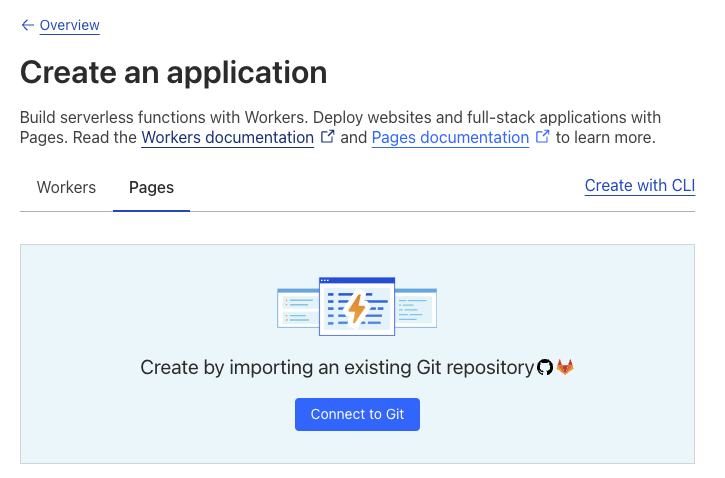Click 'Create by importing an existing Git repository' text

pyautogui.click(x=337, y=368)
